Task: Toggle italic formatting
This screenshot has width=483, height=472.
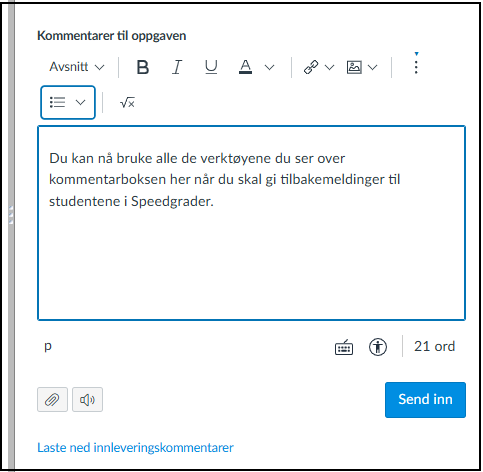Action: tap(177, 67)
